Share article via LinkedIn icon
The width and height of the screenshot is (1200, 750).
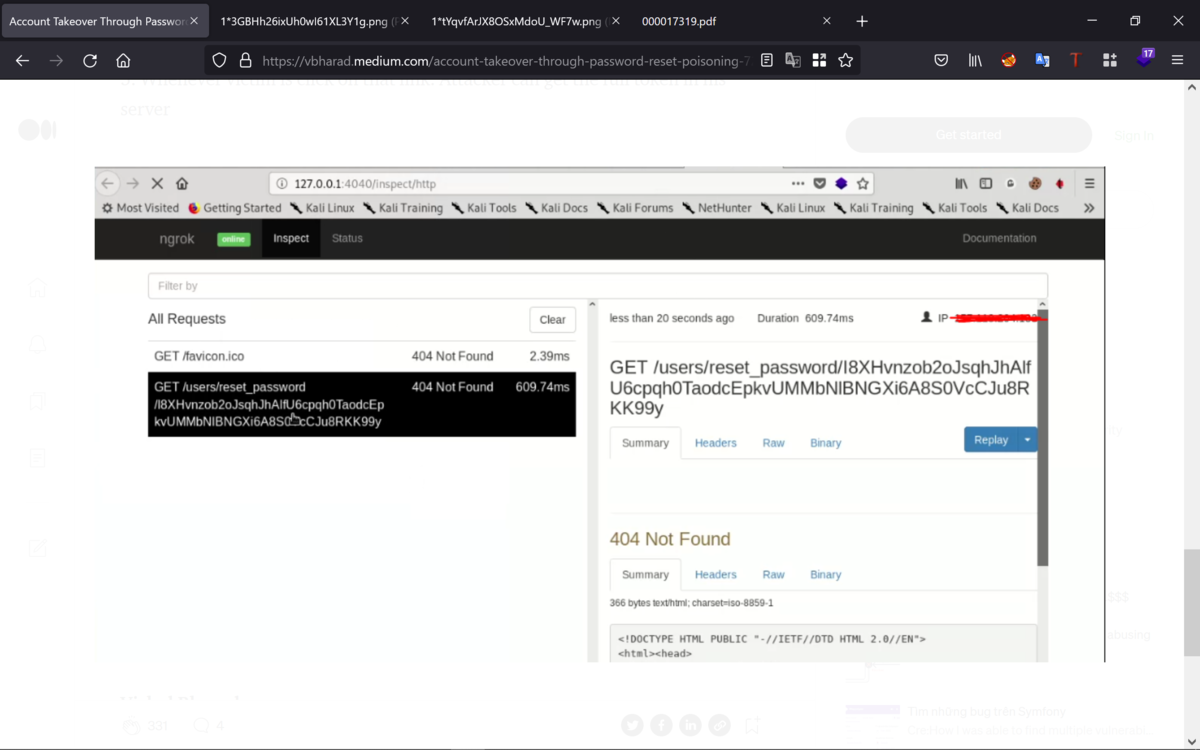coord(690,725)
